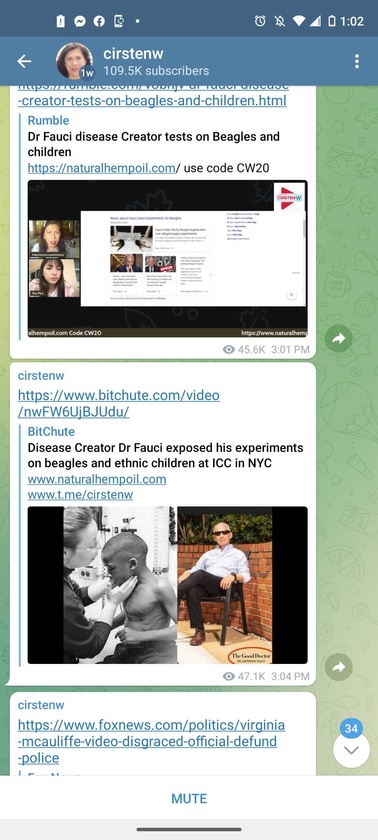The height and width of the screenshot is (840, 378).
Task: Open the BitChute preview image
Action: [x=168, y=585]
